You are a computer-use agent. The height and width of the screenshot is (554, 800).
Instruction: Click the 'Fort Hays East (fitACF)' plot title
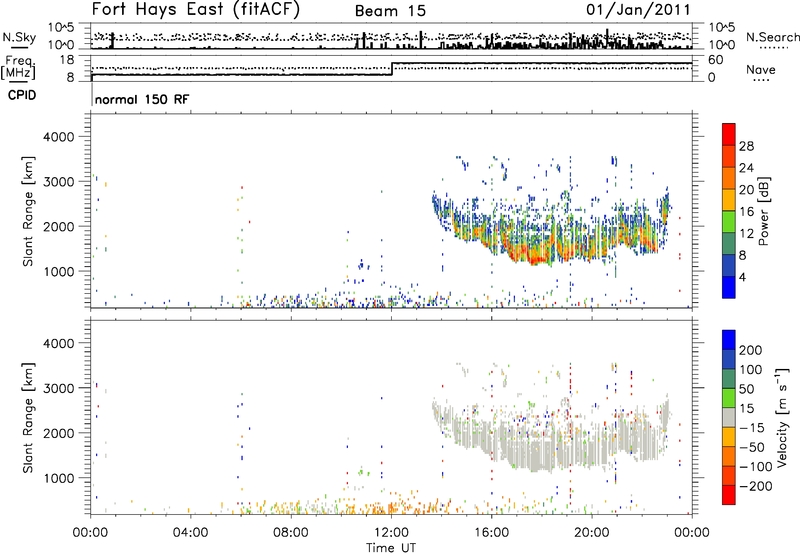click(x=195, y=10)
